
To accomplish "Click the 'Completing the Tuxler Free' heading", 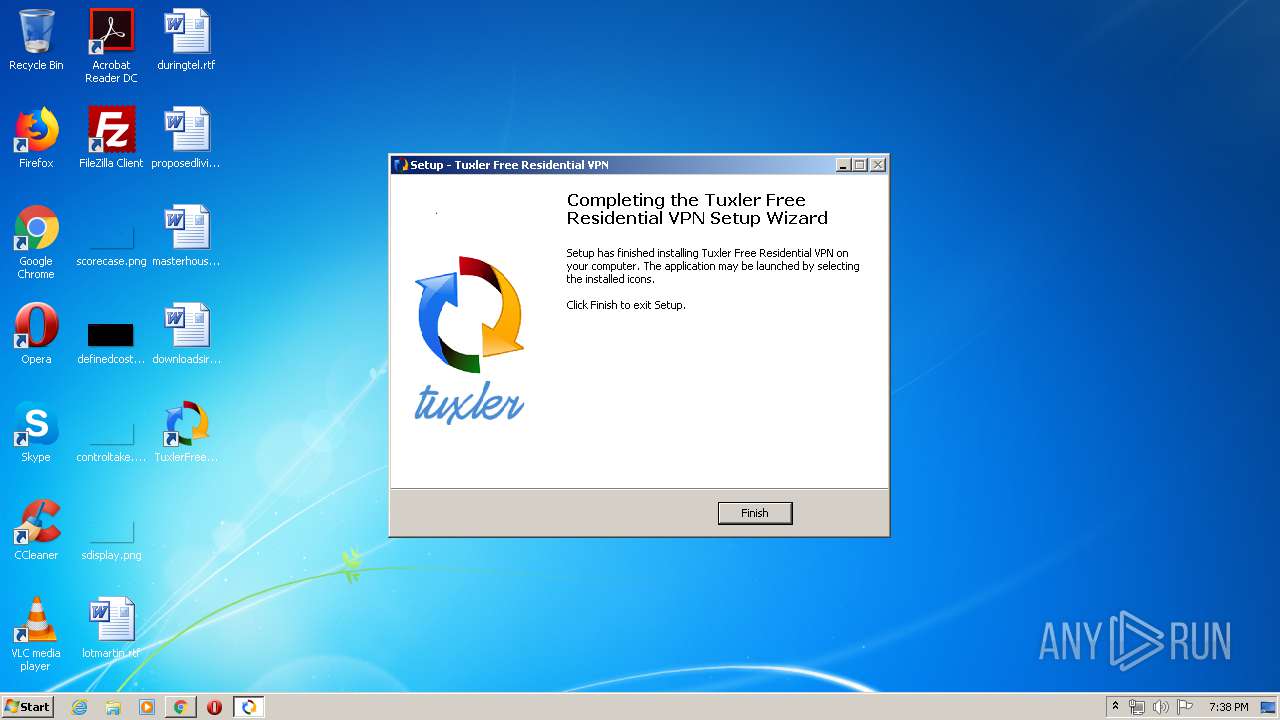I will [686, 200].
